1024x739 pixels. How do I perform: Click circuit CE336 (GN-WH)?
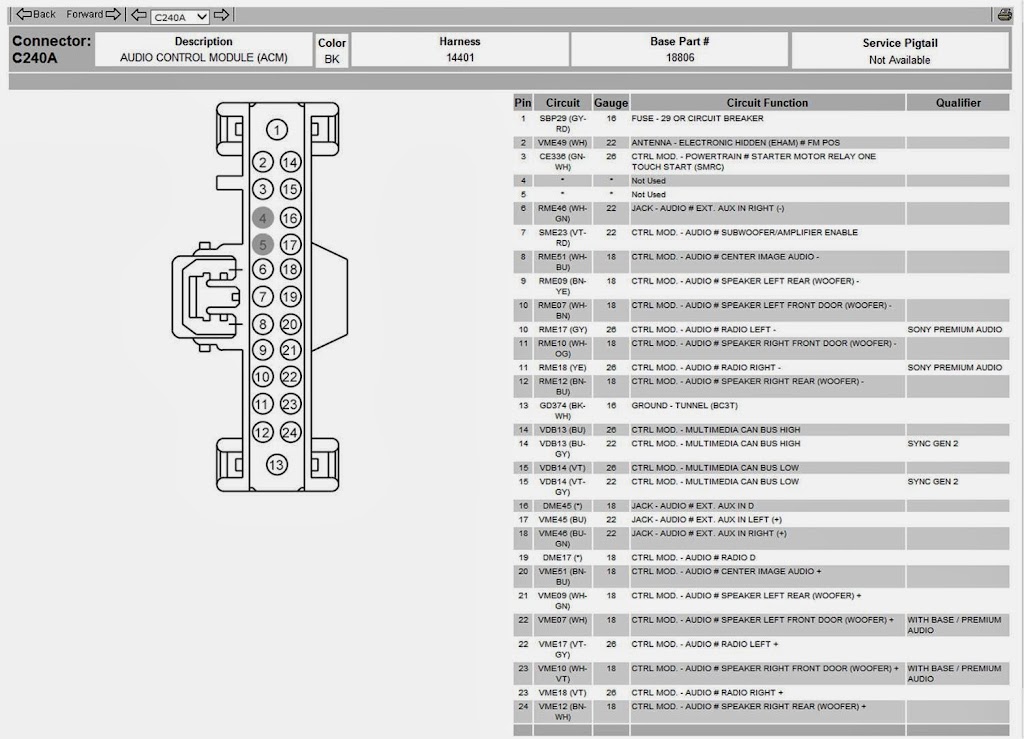click(562, 161)
